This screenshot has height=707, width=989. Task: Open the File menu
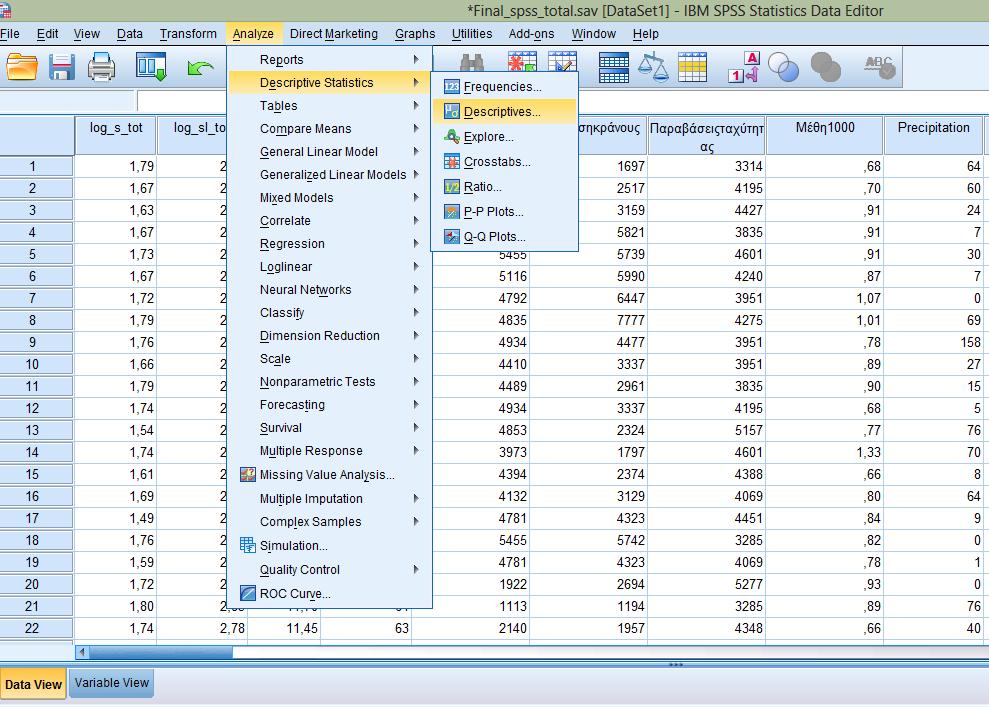pyautogui.click(x=9, y=33)
